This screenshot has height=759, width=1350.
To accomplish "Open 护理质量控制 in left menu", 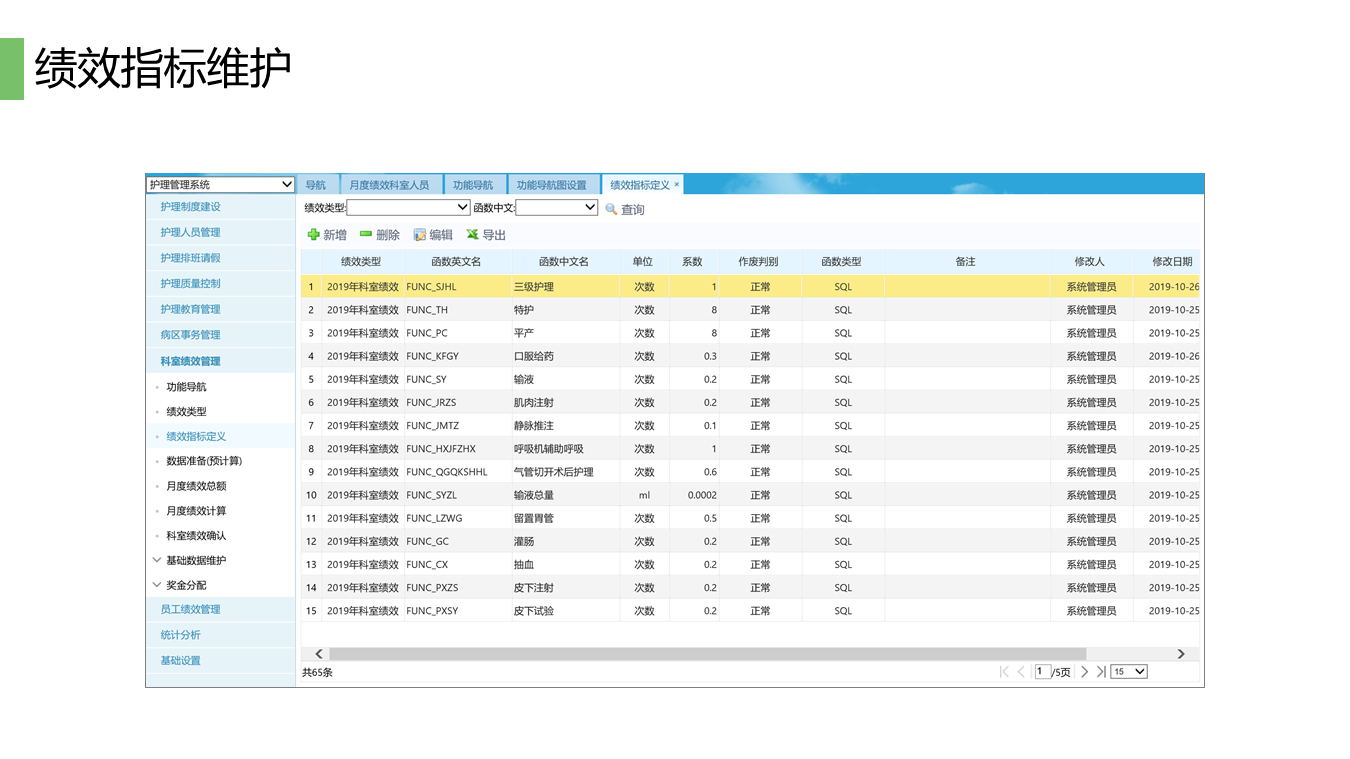I will tap(190, 284).
